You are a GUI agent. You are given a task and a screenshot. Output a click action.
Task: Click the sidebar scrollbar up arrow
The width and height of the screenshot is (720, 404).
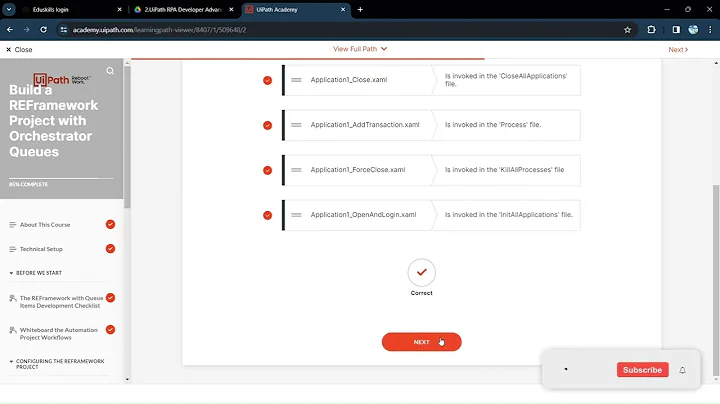pyautogui.click(x=127, y=63)
